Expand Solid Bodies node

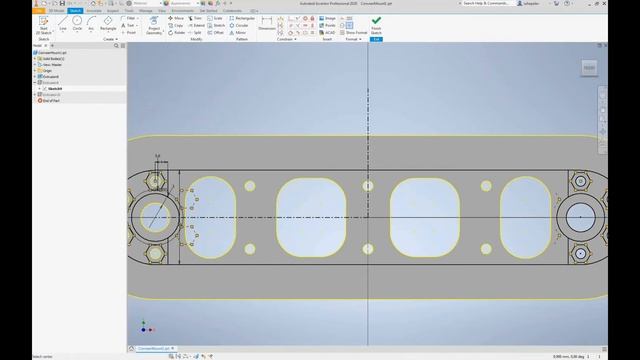(35, 59)
